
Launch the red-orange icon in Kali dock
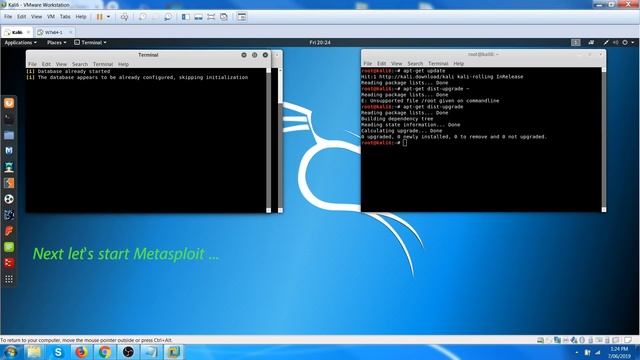tap(9, 231)
